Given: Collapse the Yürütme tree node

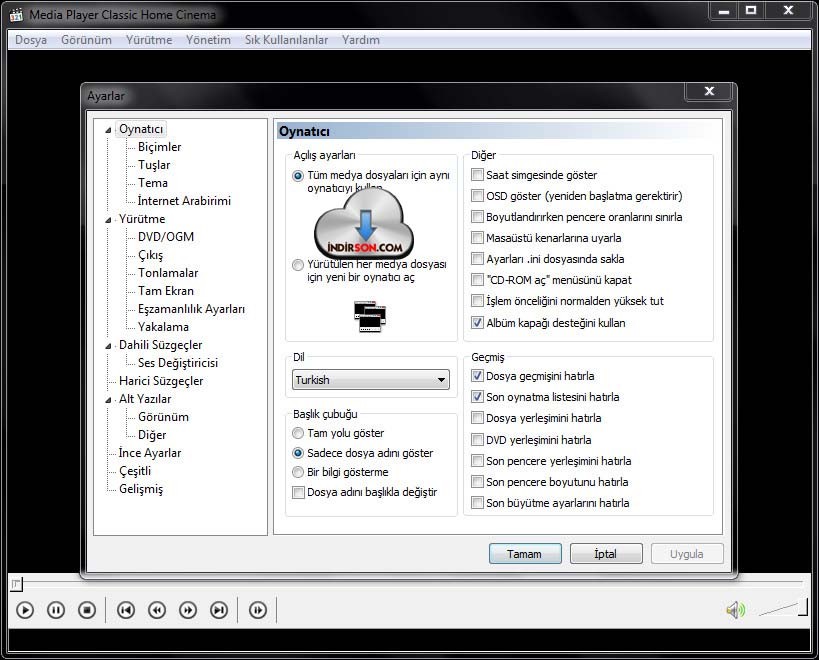Looking at the screenshot, I should (108, 220).
